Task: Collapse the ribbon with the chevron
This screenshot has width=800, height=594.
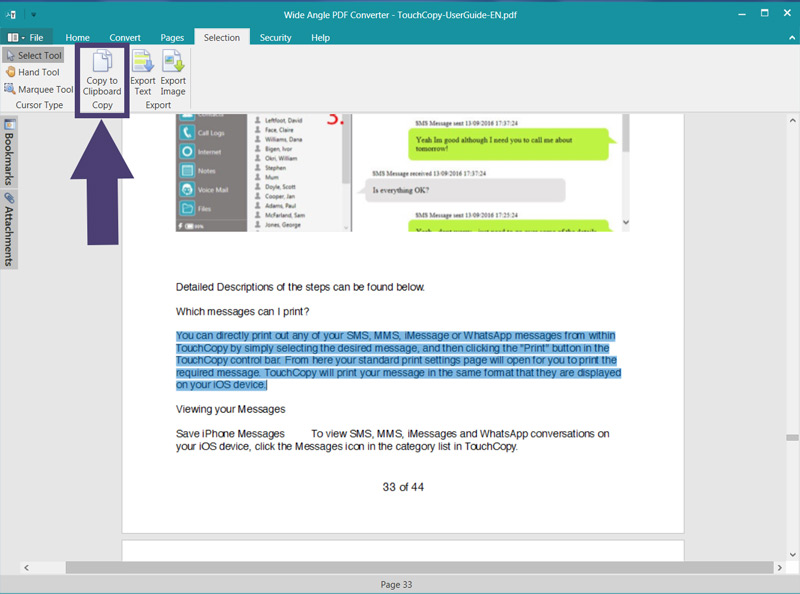Action: coord(792,37)
